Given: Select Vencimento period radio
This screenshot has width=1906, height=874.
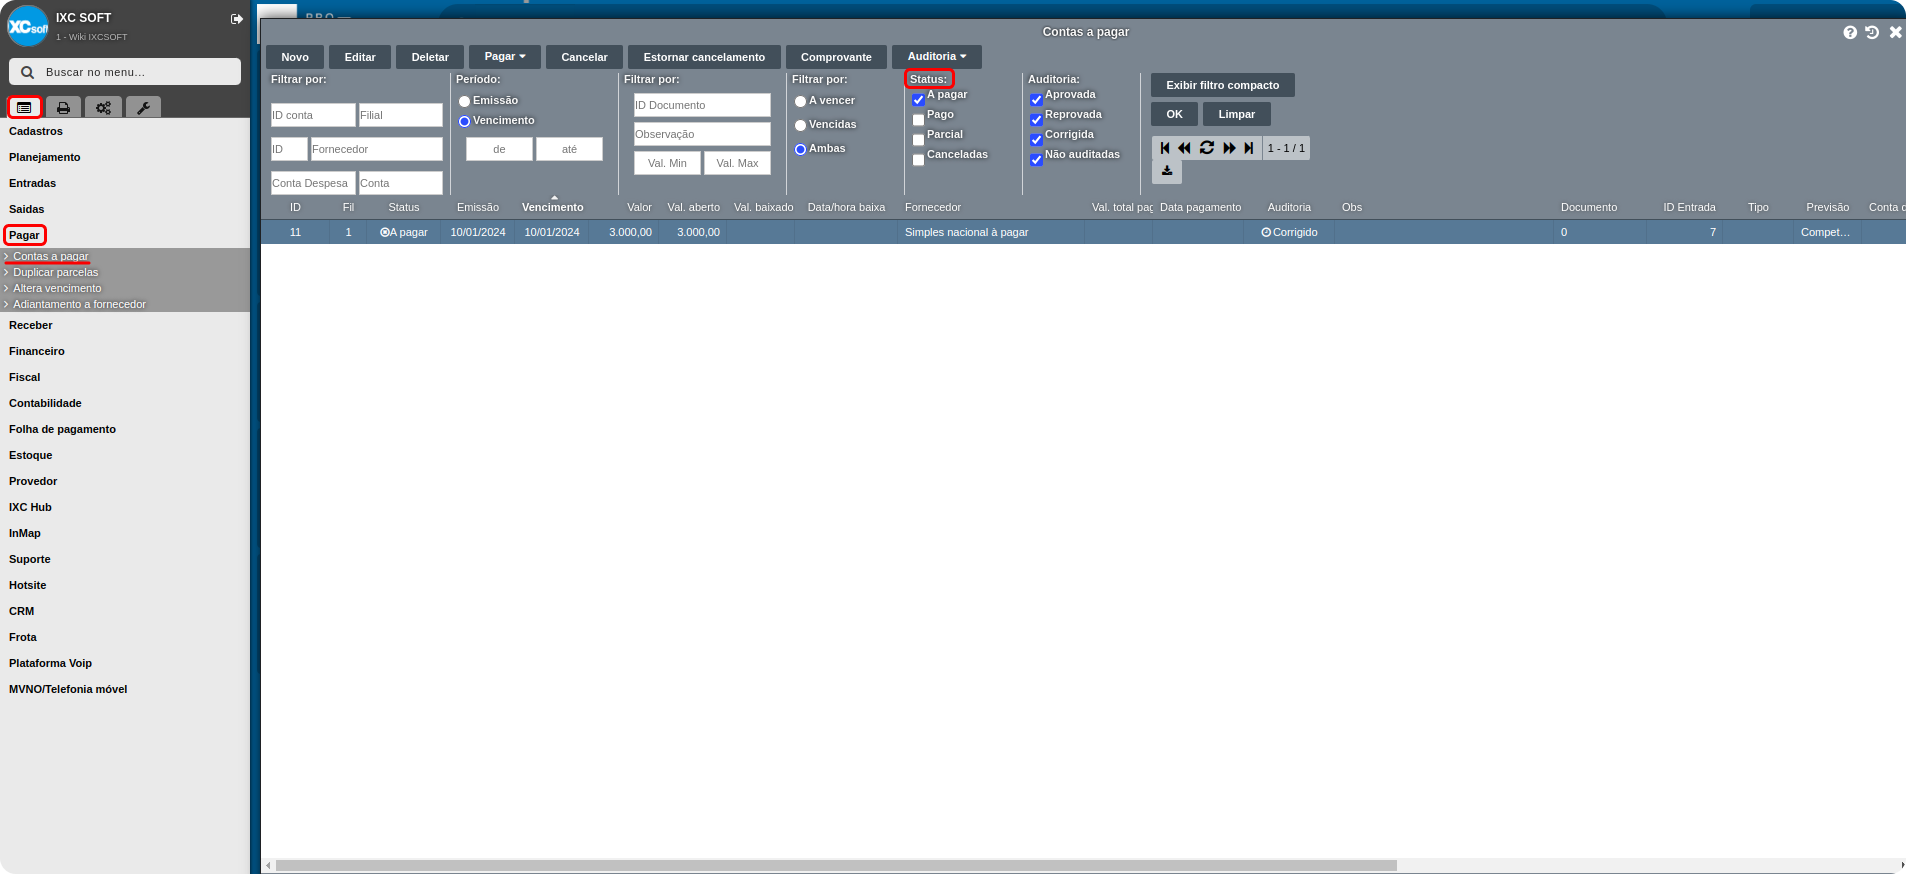Looking at the screenshot, I should [464, 122].
